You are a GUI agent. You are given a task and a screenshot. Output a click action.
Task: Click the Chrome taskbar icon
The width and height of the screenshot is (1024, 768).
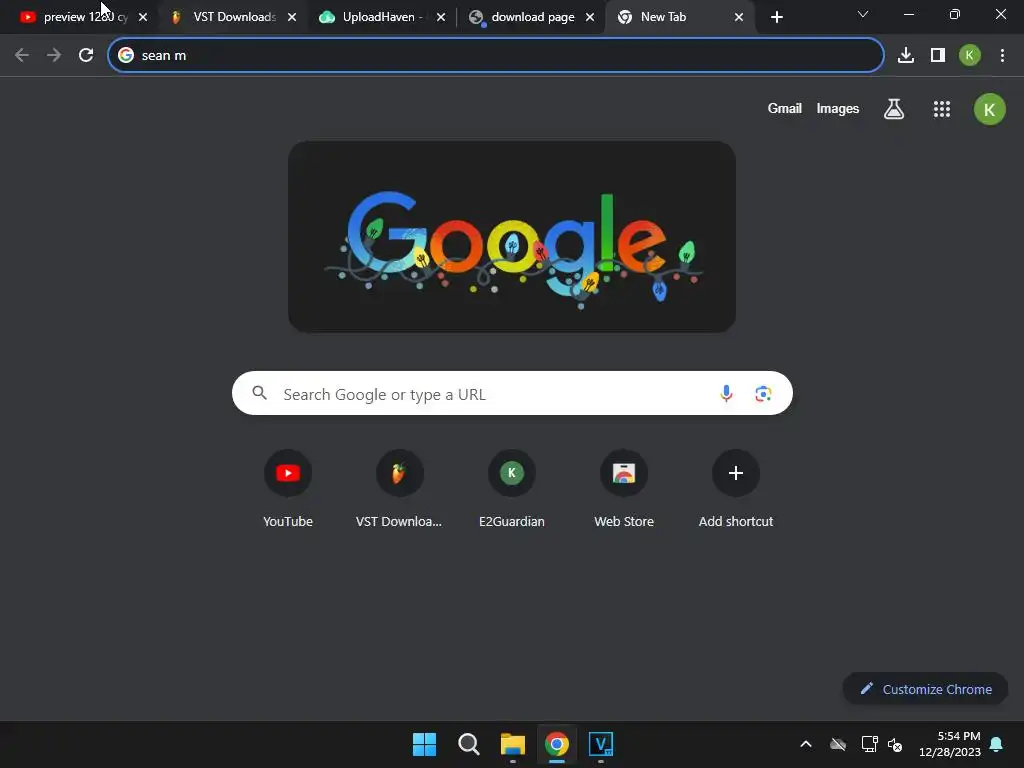click(x=556, y=744)
